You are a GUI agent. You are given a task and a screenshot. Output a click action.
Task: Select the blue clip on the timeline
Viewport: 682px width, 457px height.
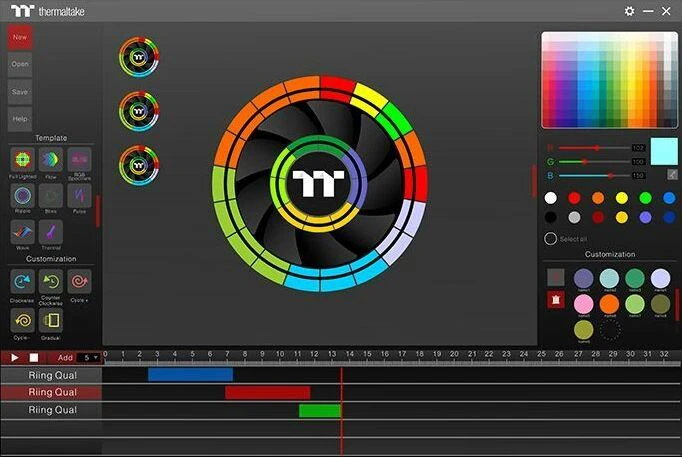[190, 375]
